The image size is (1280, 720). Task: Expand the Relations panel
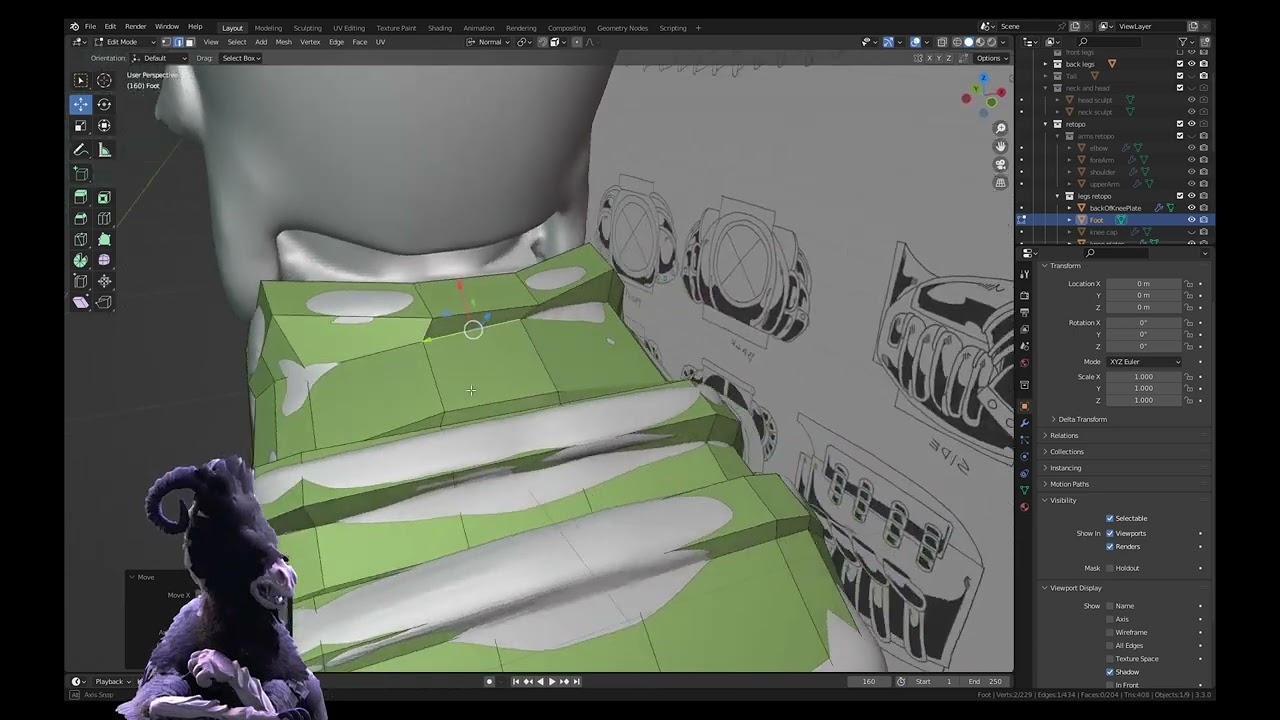(1063, 435)
